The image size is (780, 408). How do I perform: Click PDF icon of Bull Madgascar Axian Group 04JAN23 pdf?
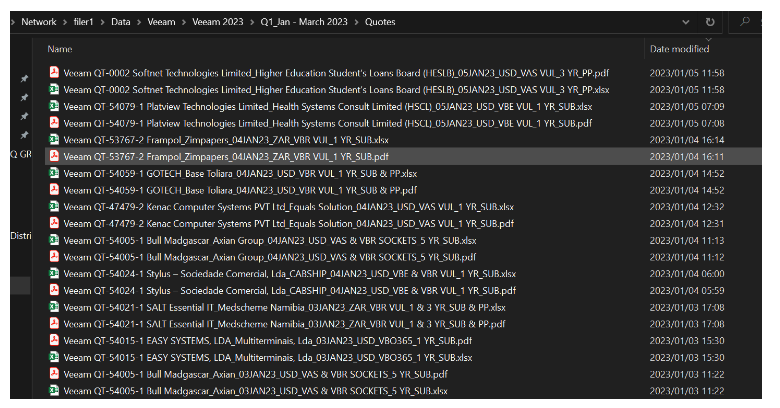[54, 257]
